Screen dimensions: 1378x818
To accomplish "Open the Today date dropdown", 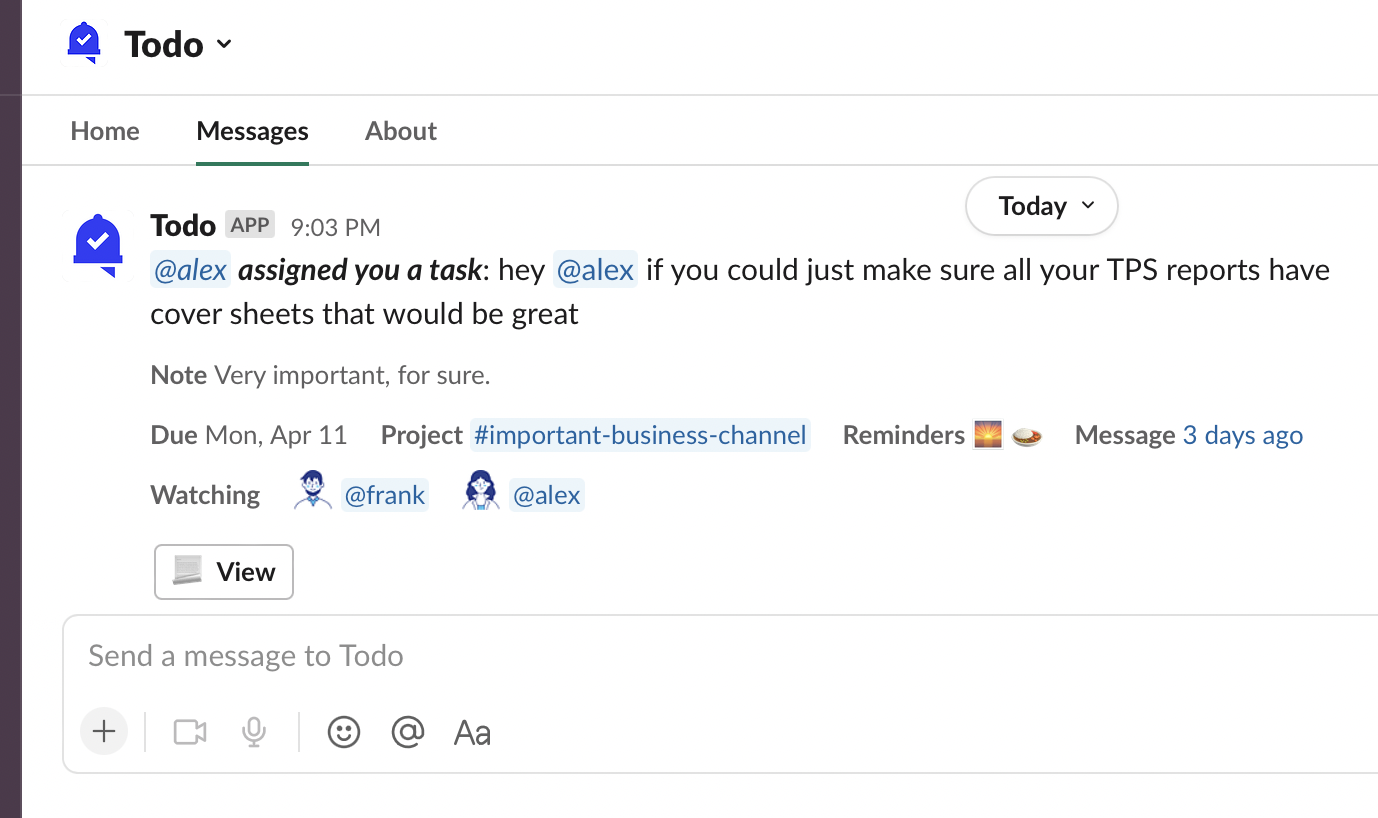I will (x=1041, y=206).
